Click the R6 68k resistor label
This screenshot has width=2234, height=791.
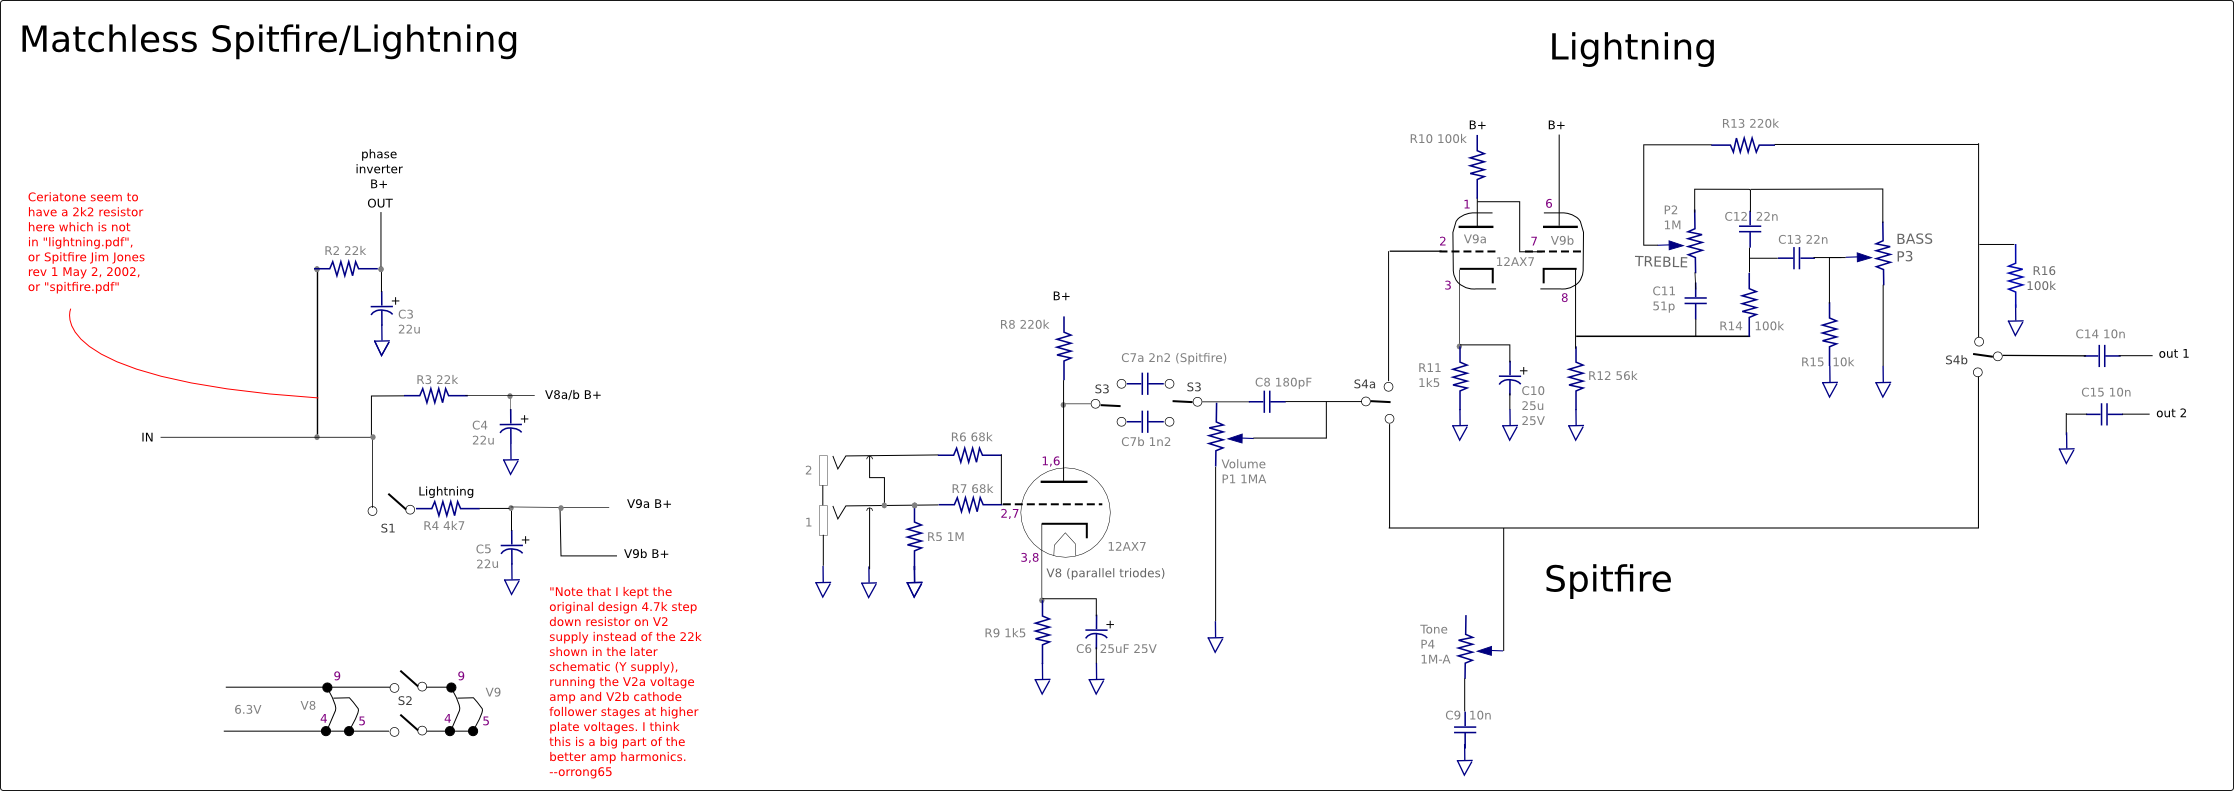tap(971, 437)
